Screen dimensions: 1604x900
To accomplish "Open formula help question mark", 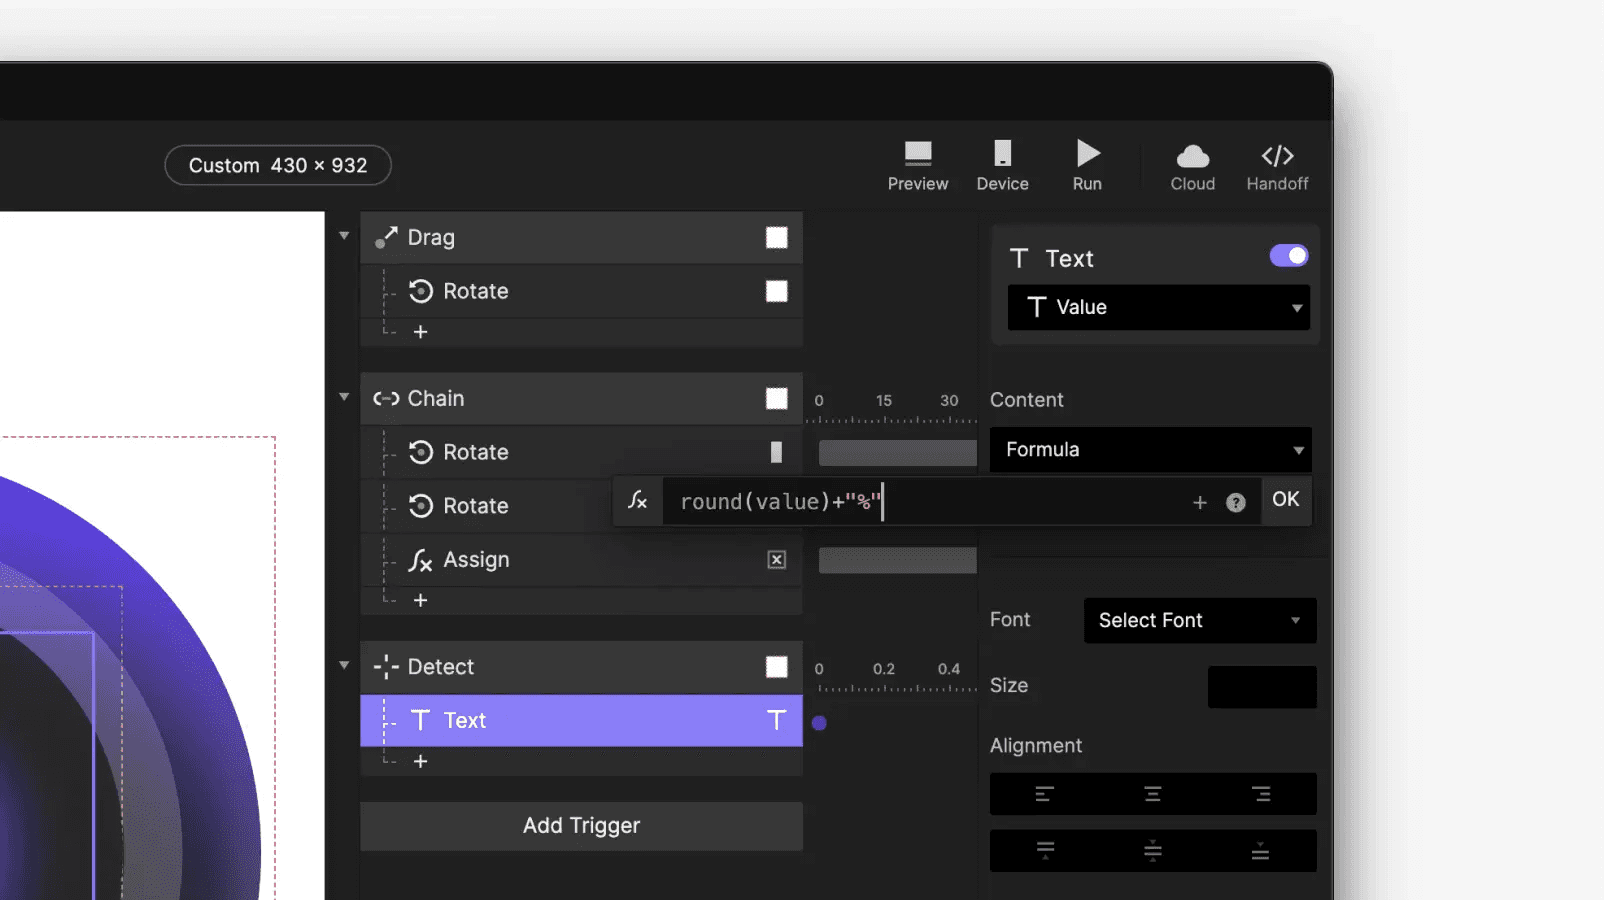I will pos(1236,503).
